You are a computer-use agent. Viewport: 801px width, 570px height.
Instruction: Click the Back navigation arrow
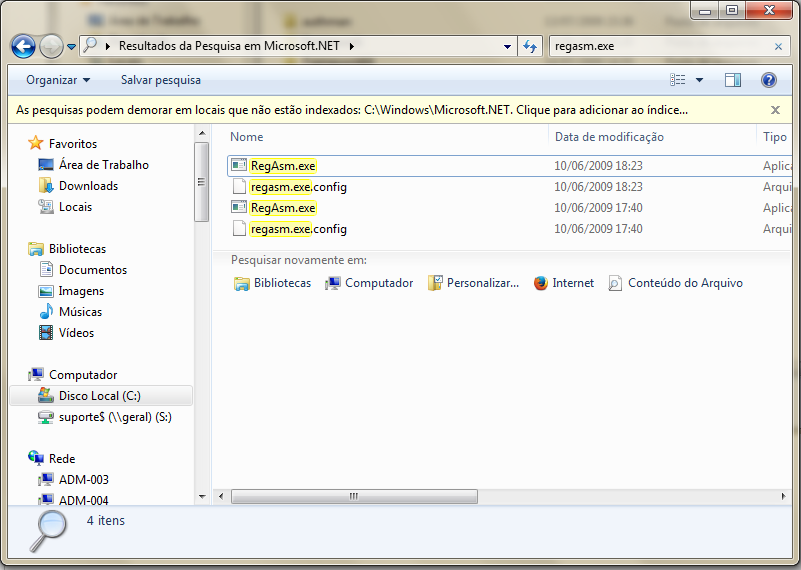[x=23, y=46]
